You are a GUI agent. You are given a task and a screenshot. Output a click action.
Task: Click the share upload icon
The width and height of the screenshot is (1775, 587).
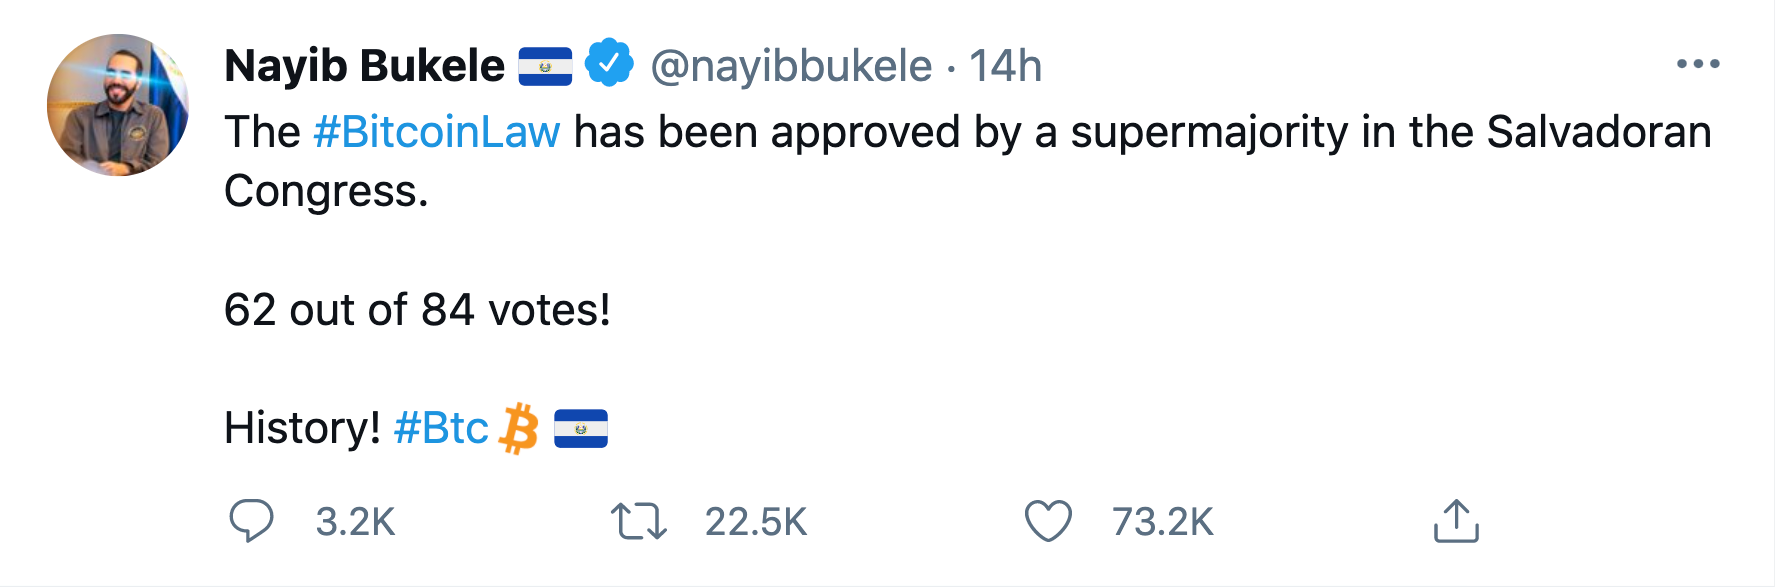click(x=1456, y=521)
